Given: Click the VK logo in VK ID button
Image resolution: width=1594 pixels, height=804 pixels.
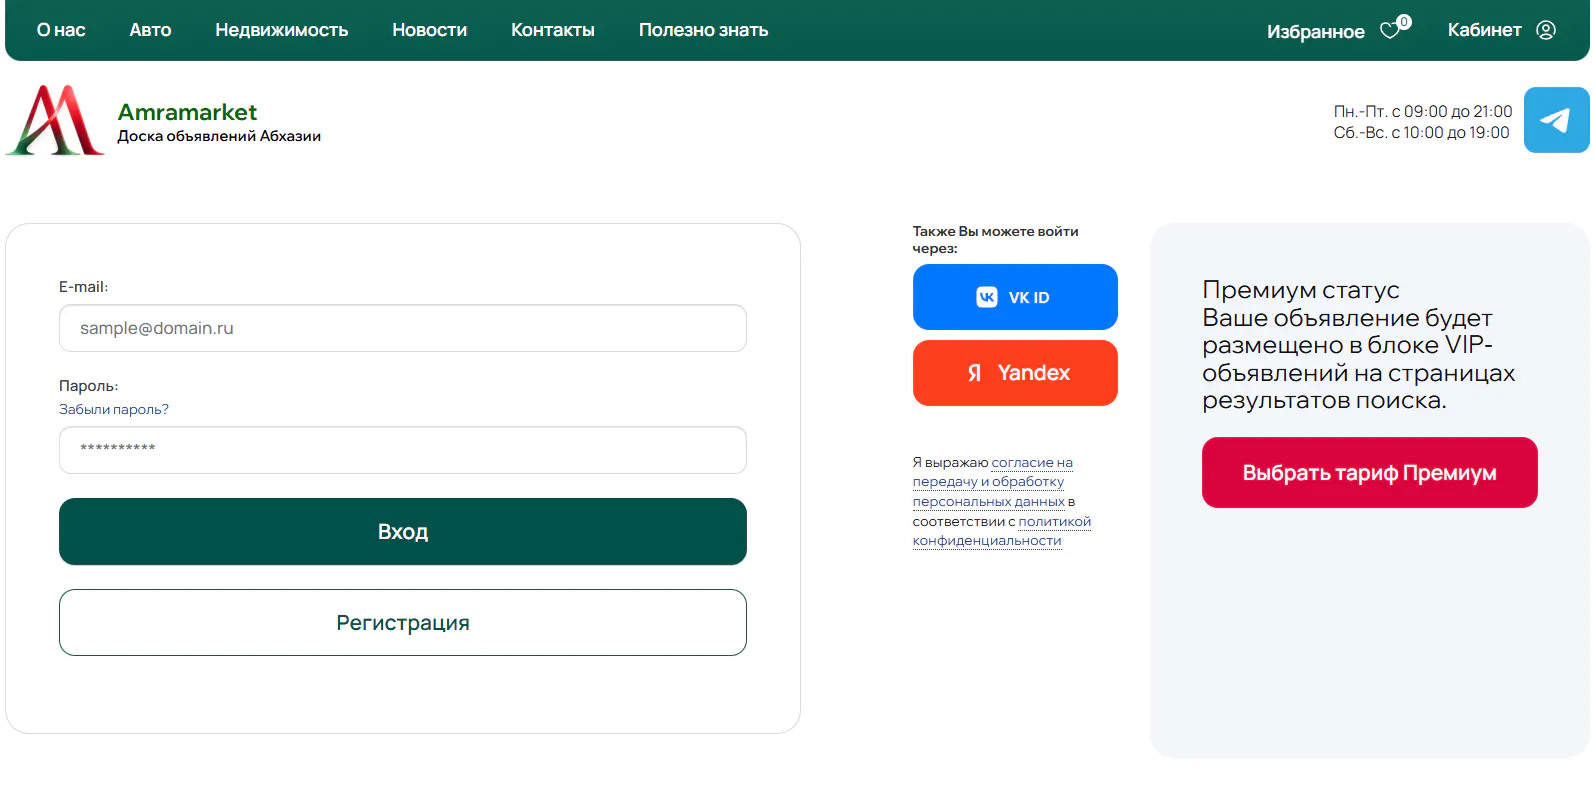Looking at the screenshot, I should click(987, 297).
